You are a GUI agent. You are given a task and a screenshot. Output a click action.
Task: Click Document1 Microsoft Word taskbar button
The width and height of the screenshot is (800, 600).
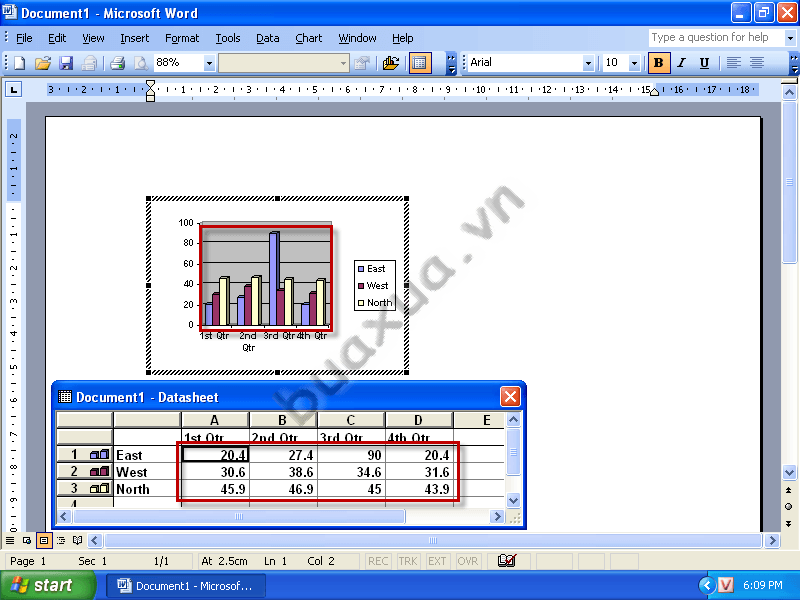[186, 586]
